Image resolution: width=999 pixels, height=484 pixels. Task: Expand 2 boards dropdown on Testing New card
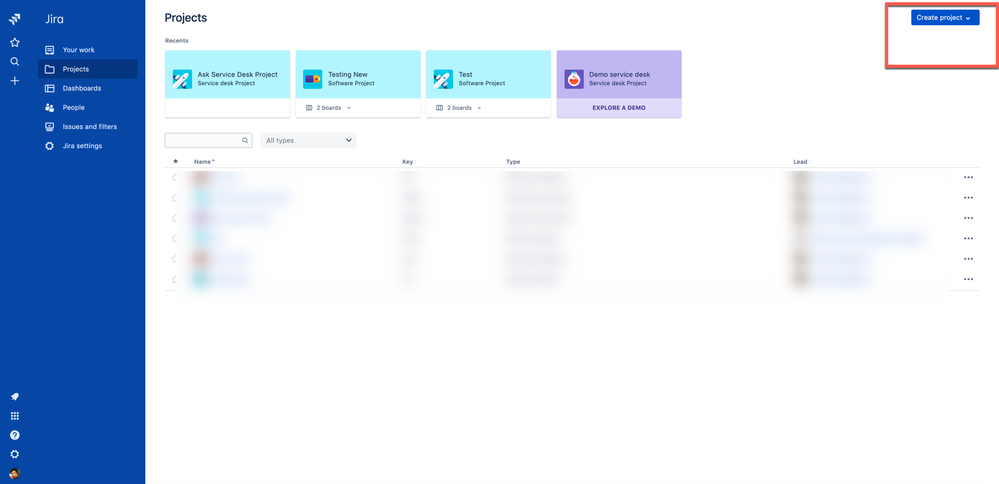coord(330,108)
